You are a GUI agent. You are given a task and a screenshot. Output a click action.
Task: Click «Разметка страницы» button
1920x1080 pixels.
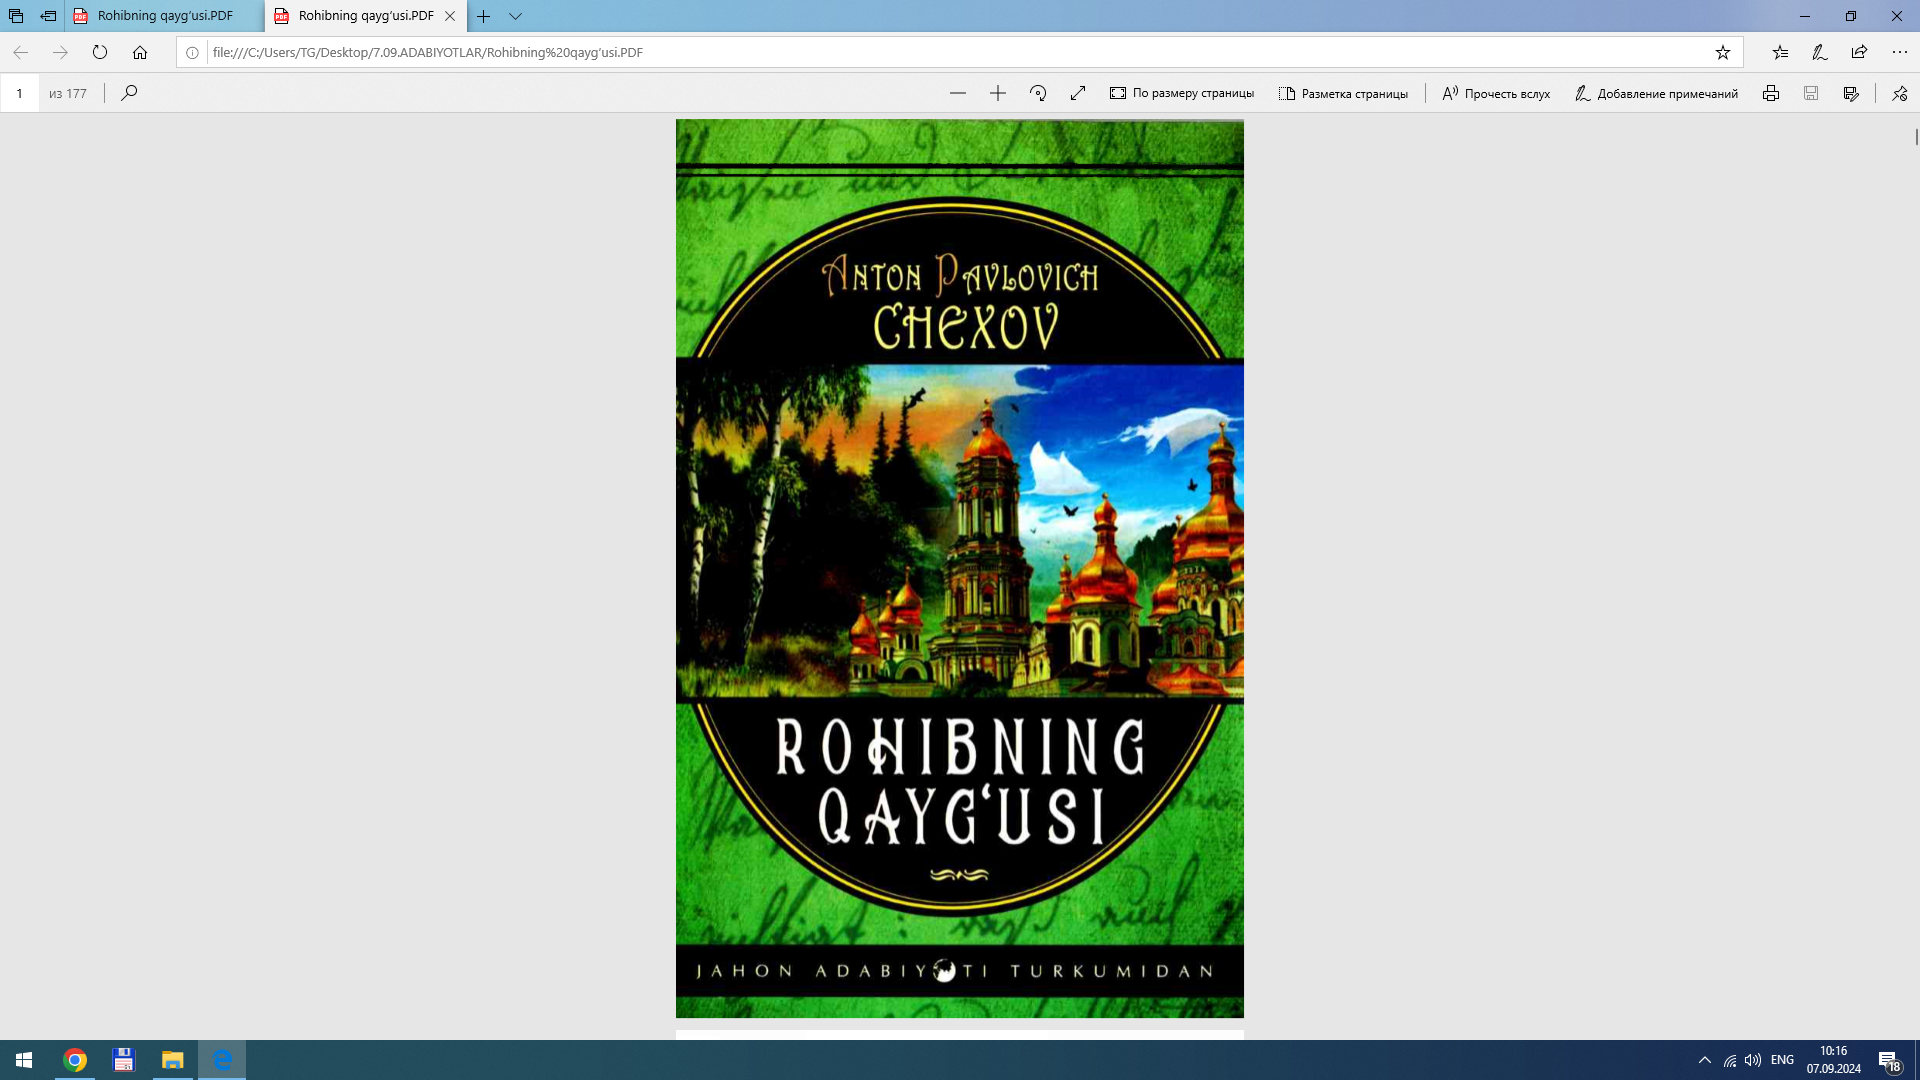coord(1344,92)
